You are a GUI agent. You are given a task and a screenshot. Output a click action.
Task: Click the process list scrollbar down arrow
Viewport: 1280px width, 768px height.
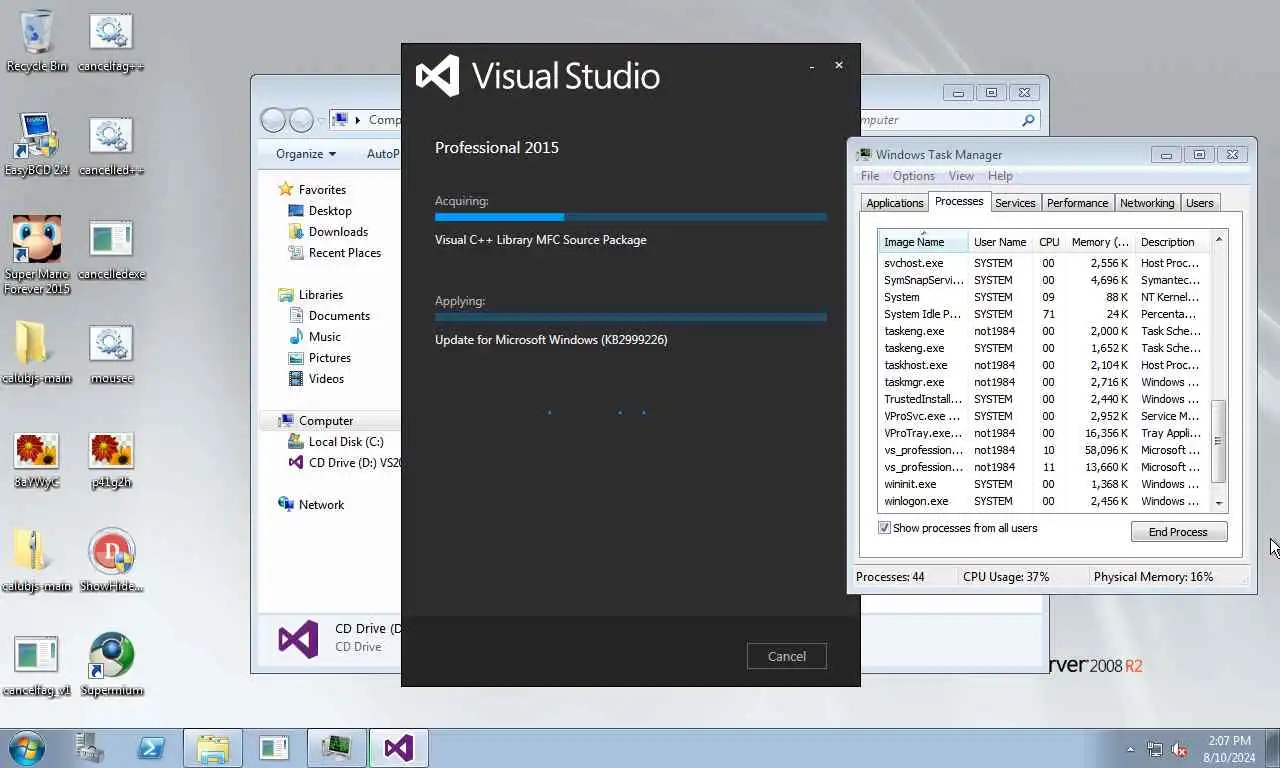point(1219,502)
